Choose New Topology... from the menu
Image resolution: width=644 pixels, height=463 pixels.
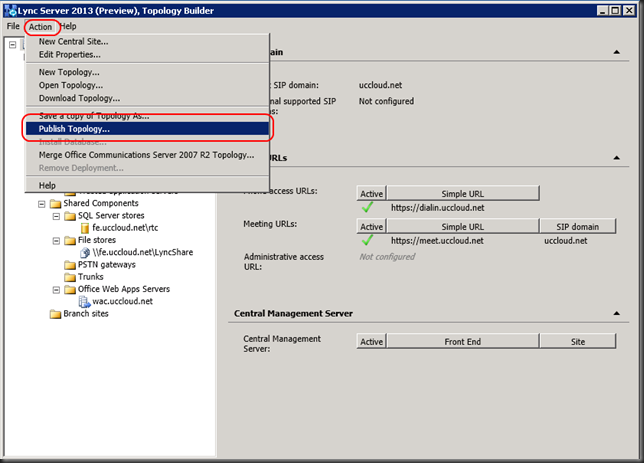point(147,72)
